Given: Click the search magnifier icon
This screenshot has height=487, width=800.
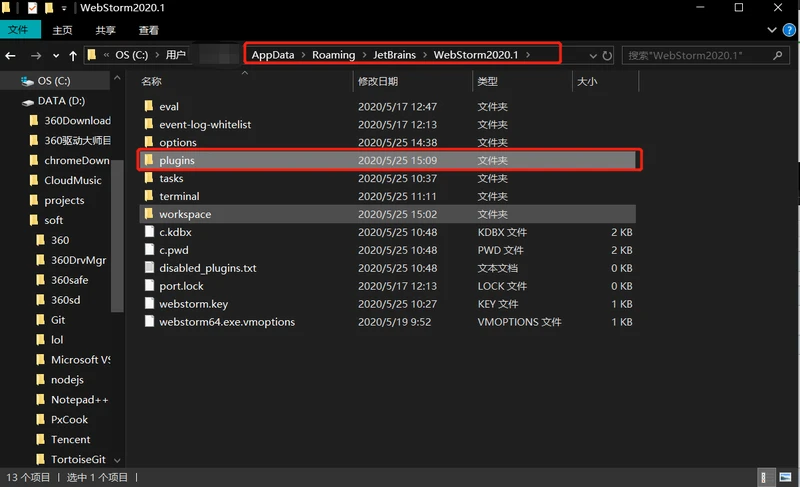Looking at the screenshot, I should pyautogui.click(x=777, y=55).
